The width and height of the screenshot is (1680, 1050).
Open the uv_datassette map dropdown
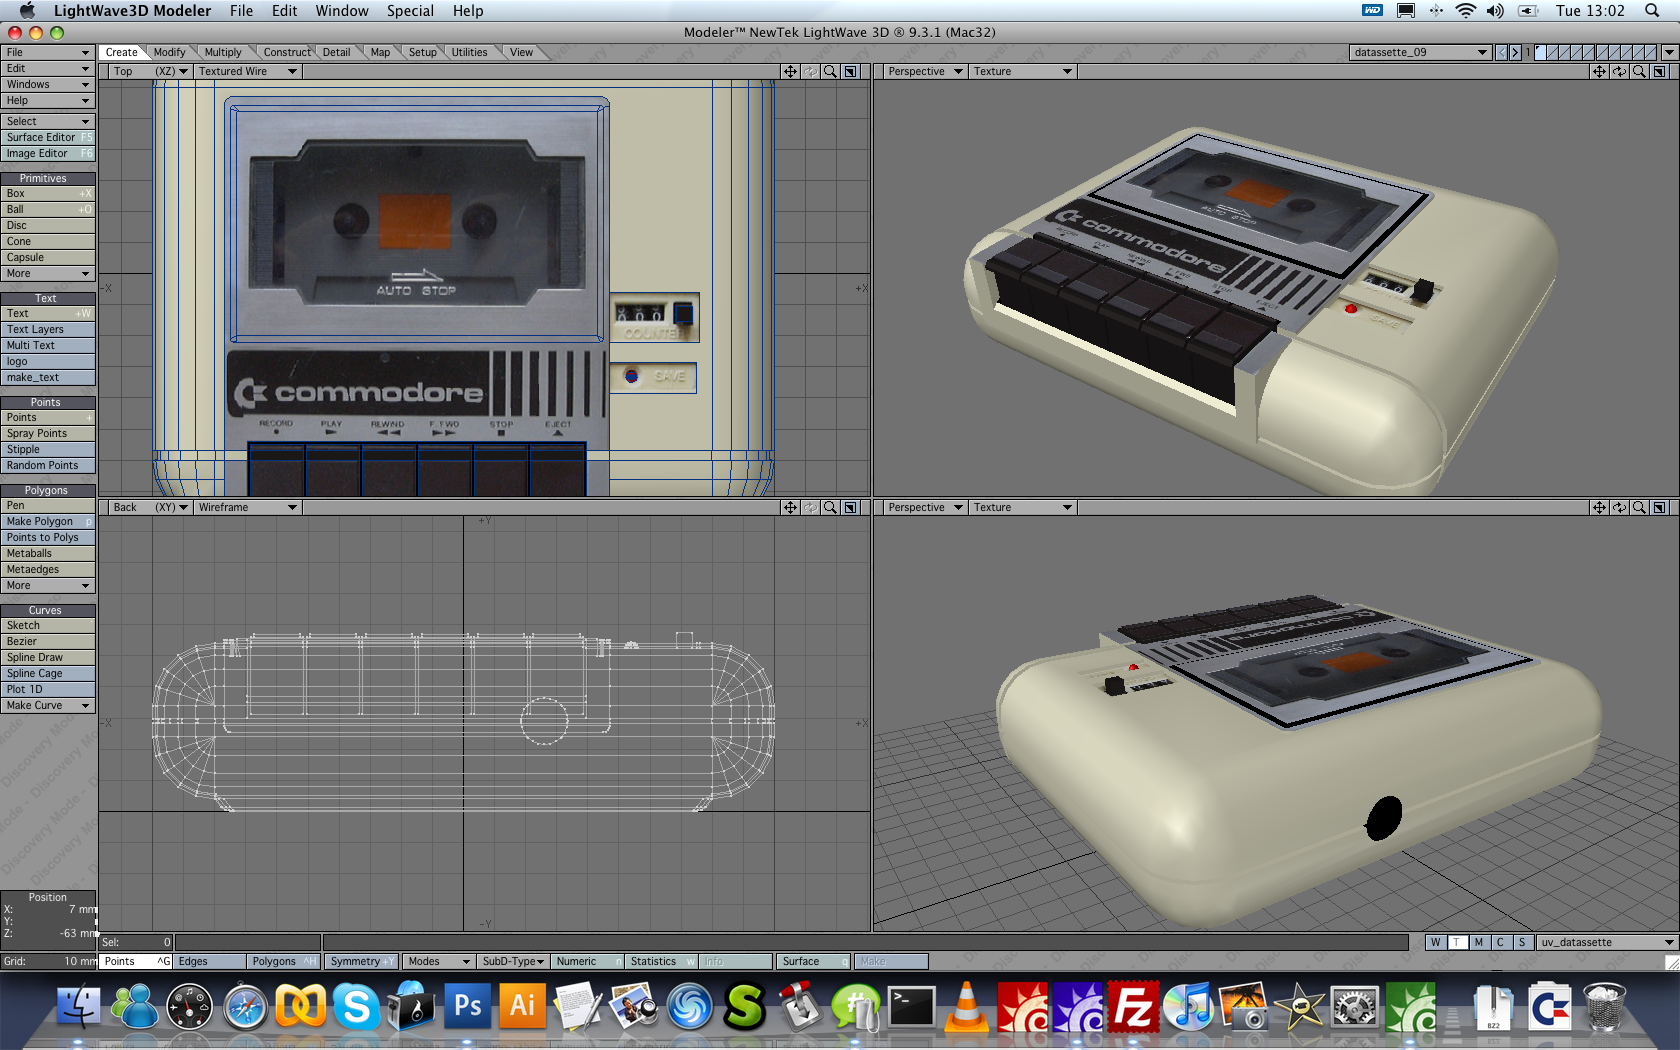click(1606, 942)
